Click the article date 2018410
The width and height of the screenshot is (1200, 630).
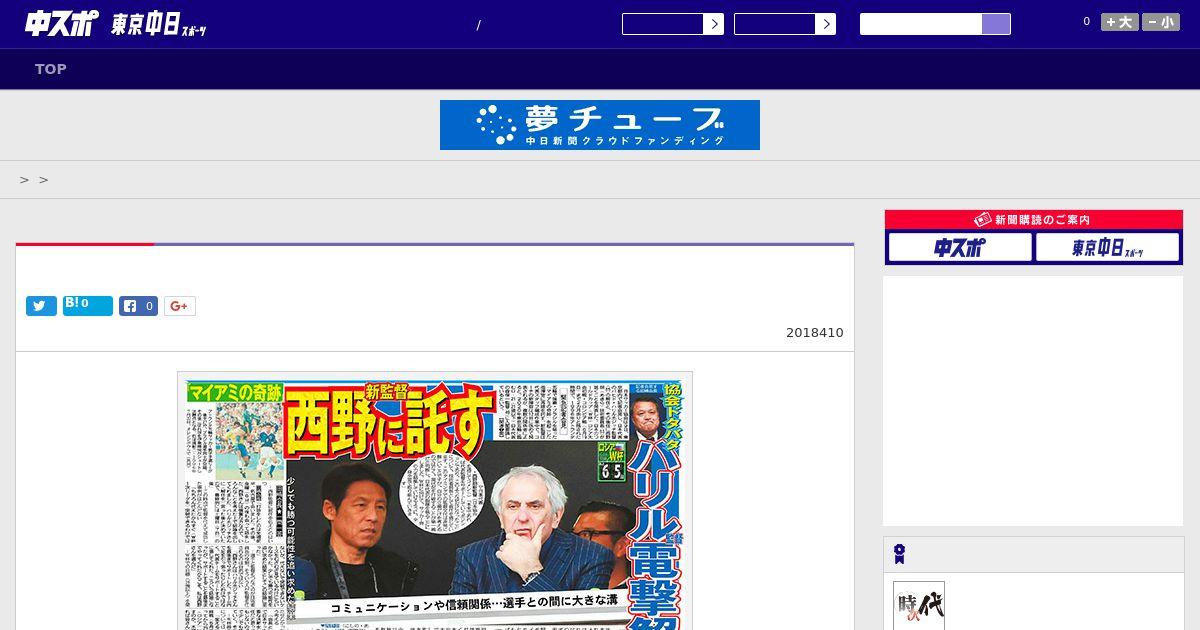pyautogui.click(x=815, y=333)
